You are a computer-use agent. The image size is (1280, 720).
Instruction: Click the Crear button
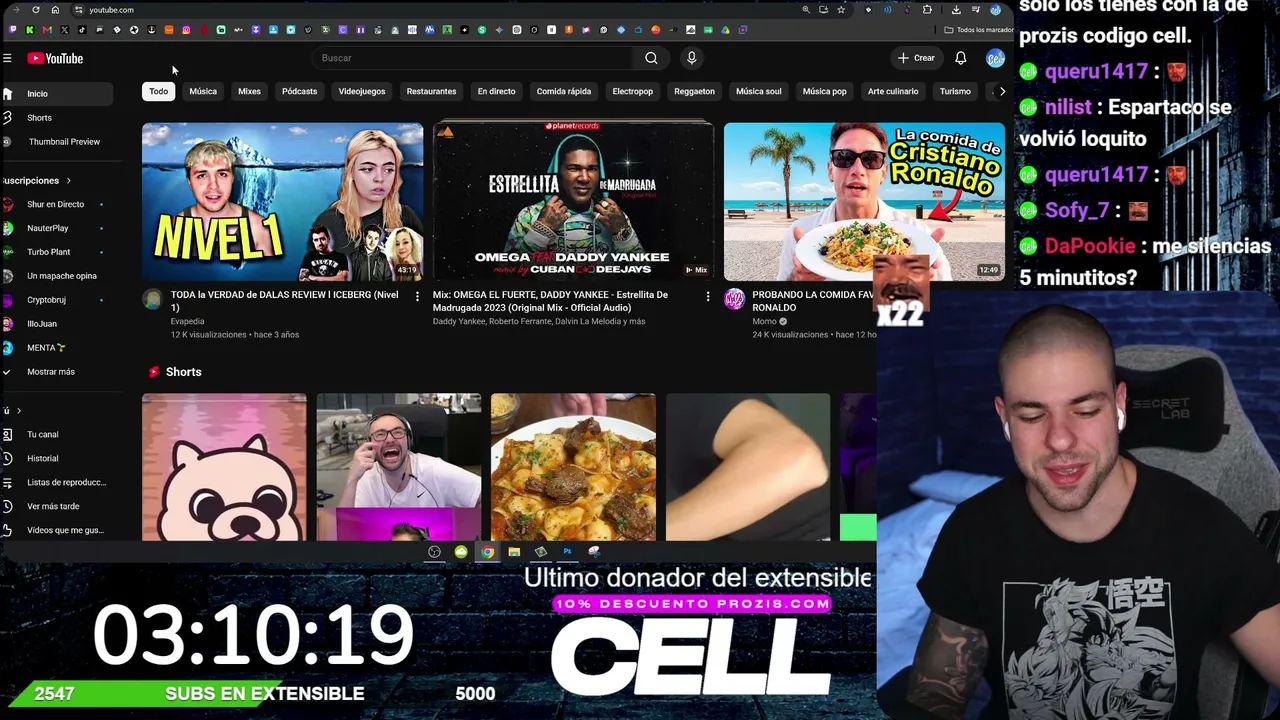tap(916, 58)
